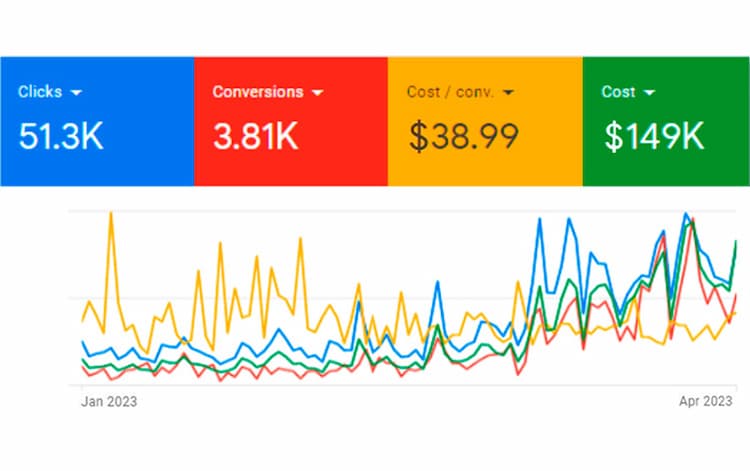
Task: Click the Clicks label text
Action: (x=40, y=92)
